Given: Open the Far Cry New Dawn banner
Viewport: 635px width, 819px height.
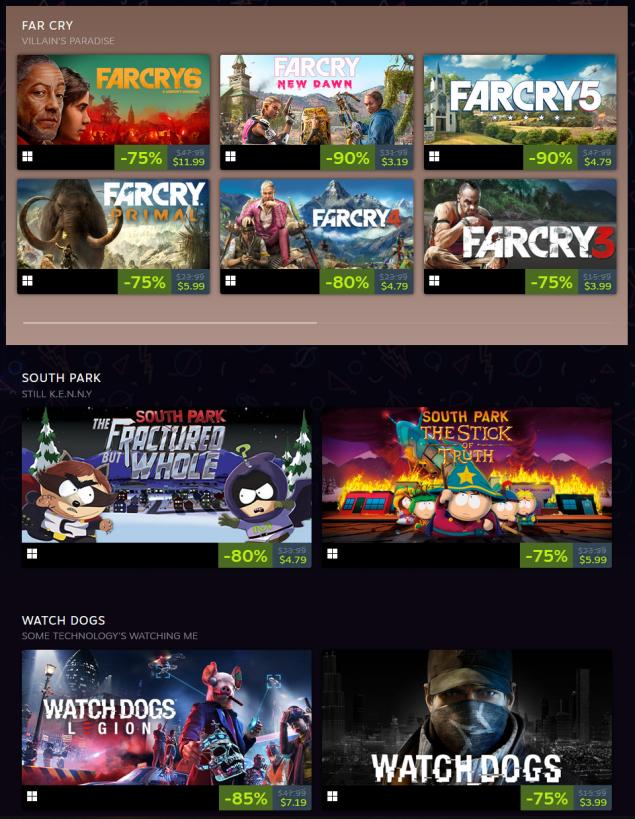Looking at the screenshot, I should pos(316,100).
